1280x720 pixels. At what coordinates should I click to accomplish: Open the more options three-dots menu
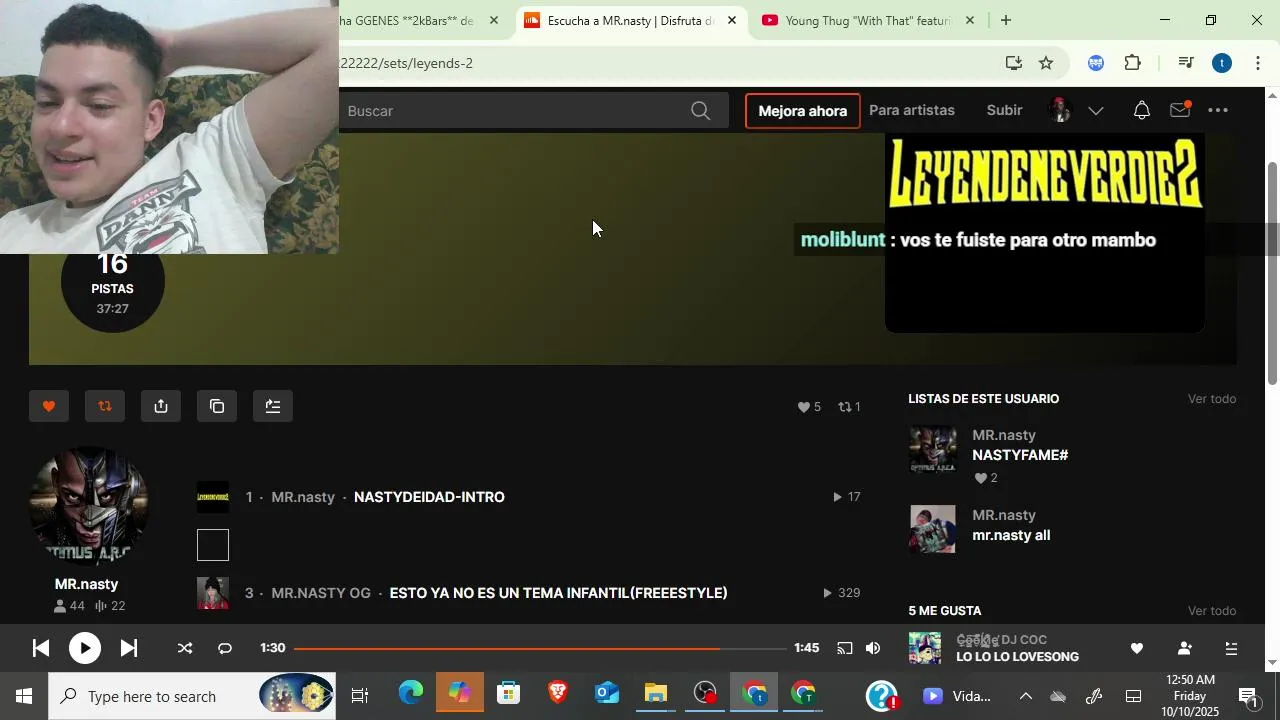point(1218,111)
